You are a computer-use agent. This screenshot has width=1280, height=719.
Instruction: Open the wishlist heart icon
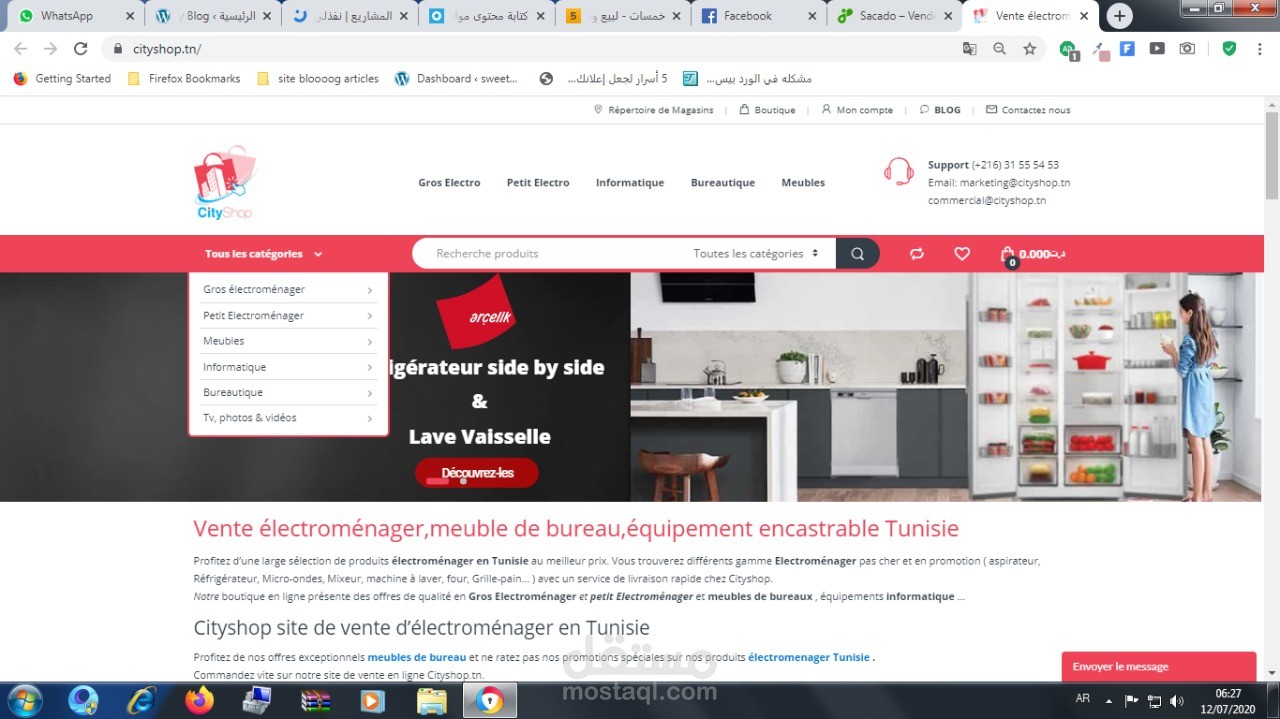(x=962, y=254)
